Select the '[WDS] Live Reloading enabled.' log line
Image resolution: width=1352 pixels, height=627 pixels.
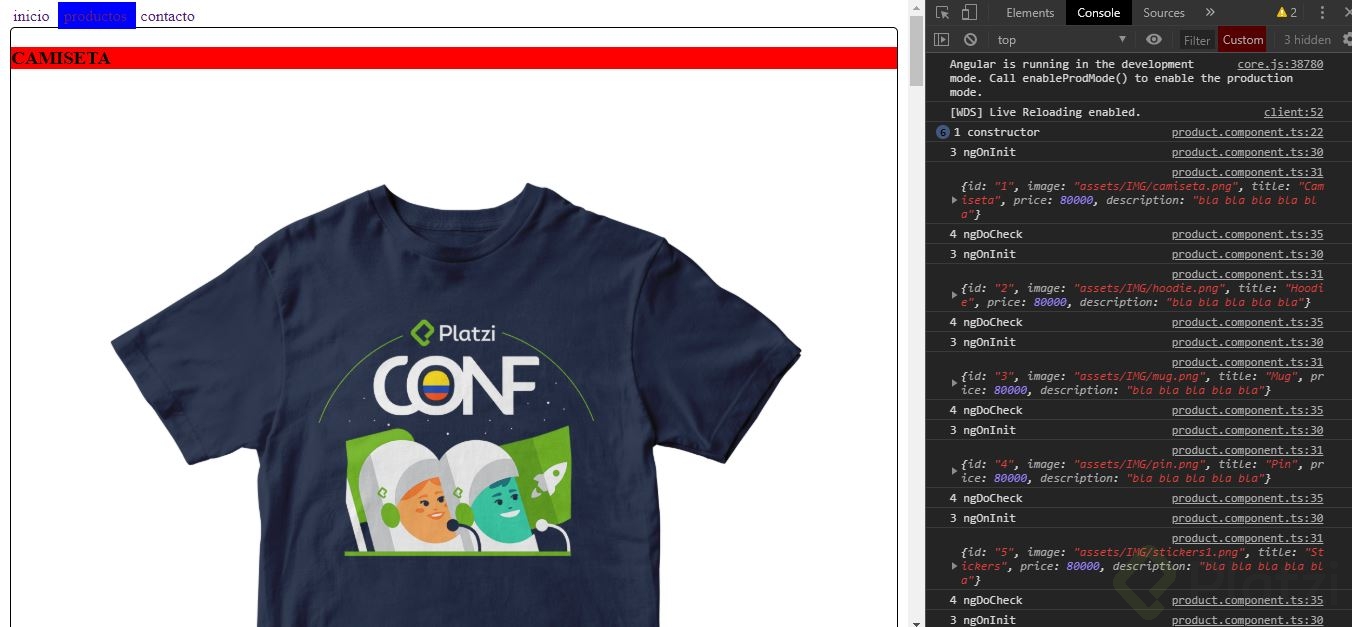(x=1044, y=112)
